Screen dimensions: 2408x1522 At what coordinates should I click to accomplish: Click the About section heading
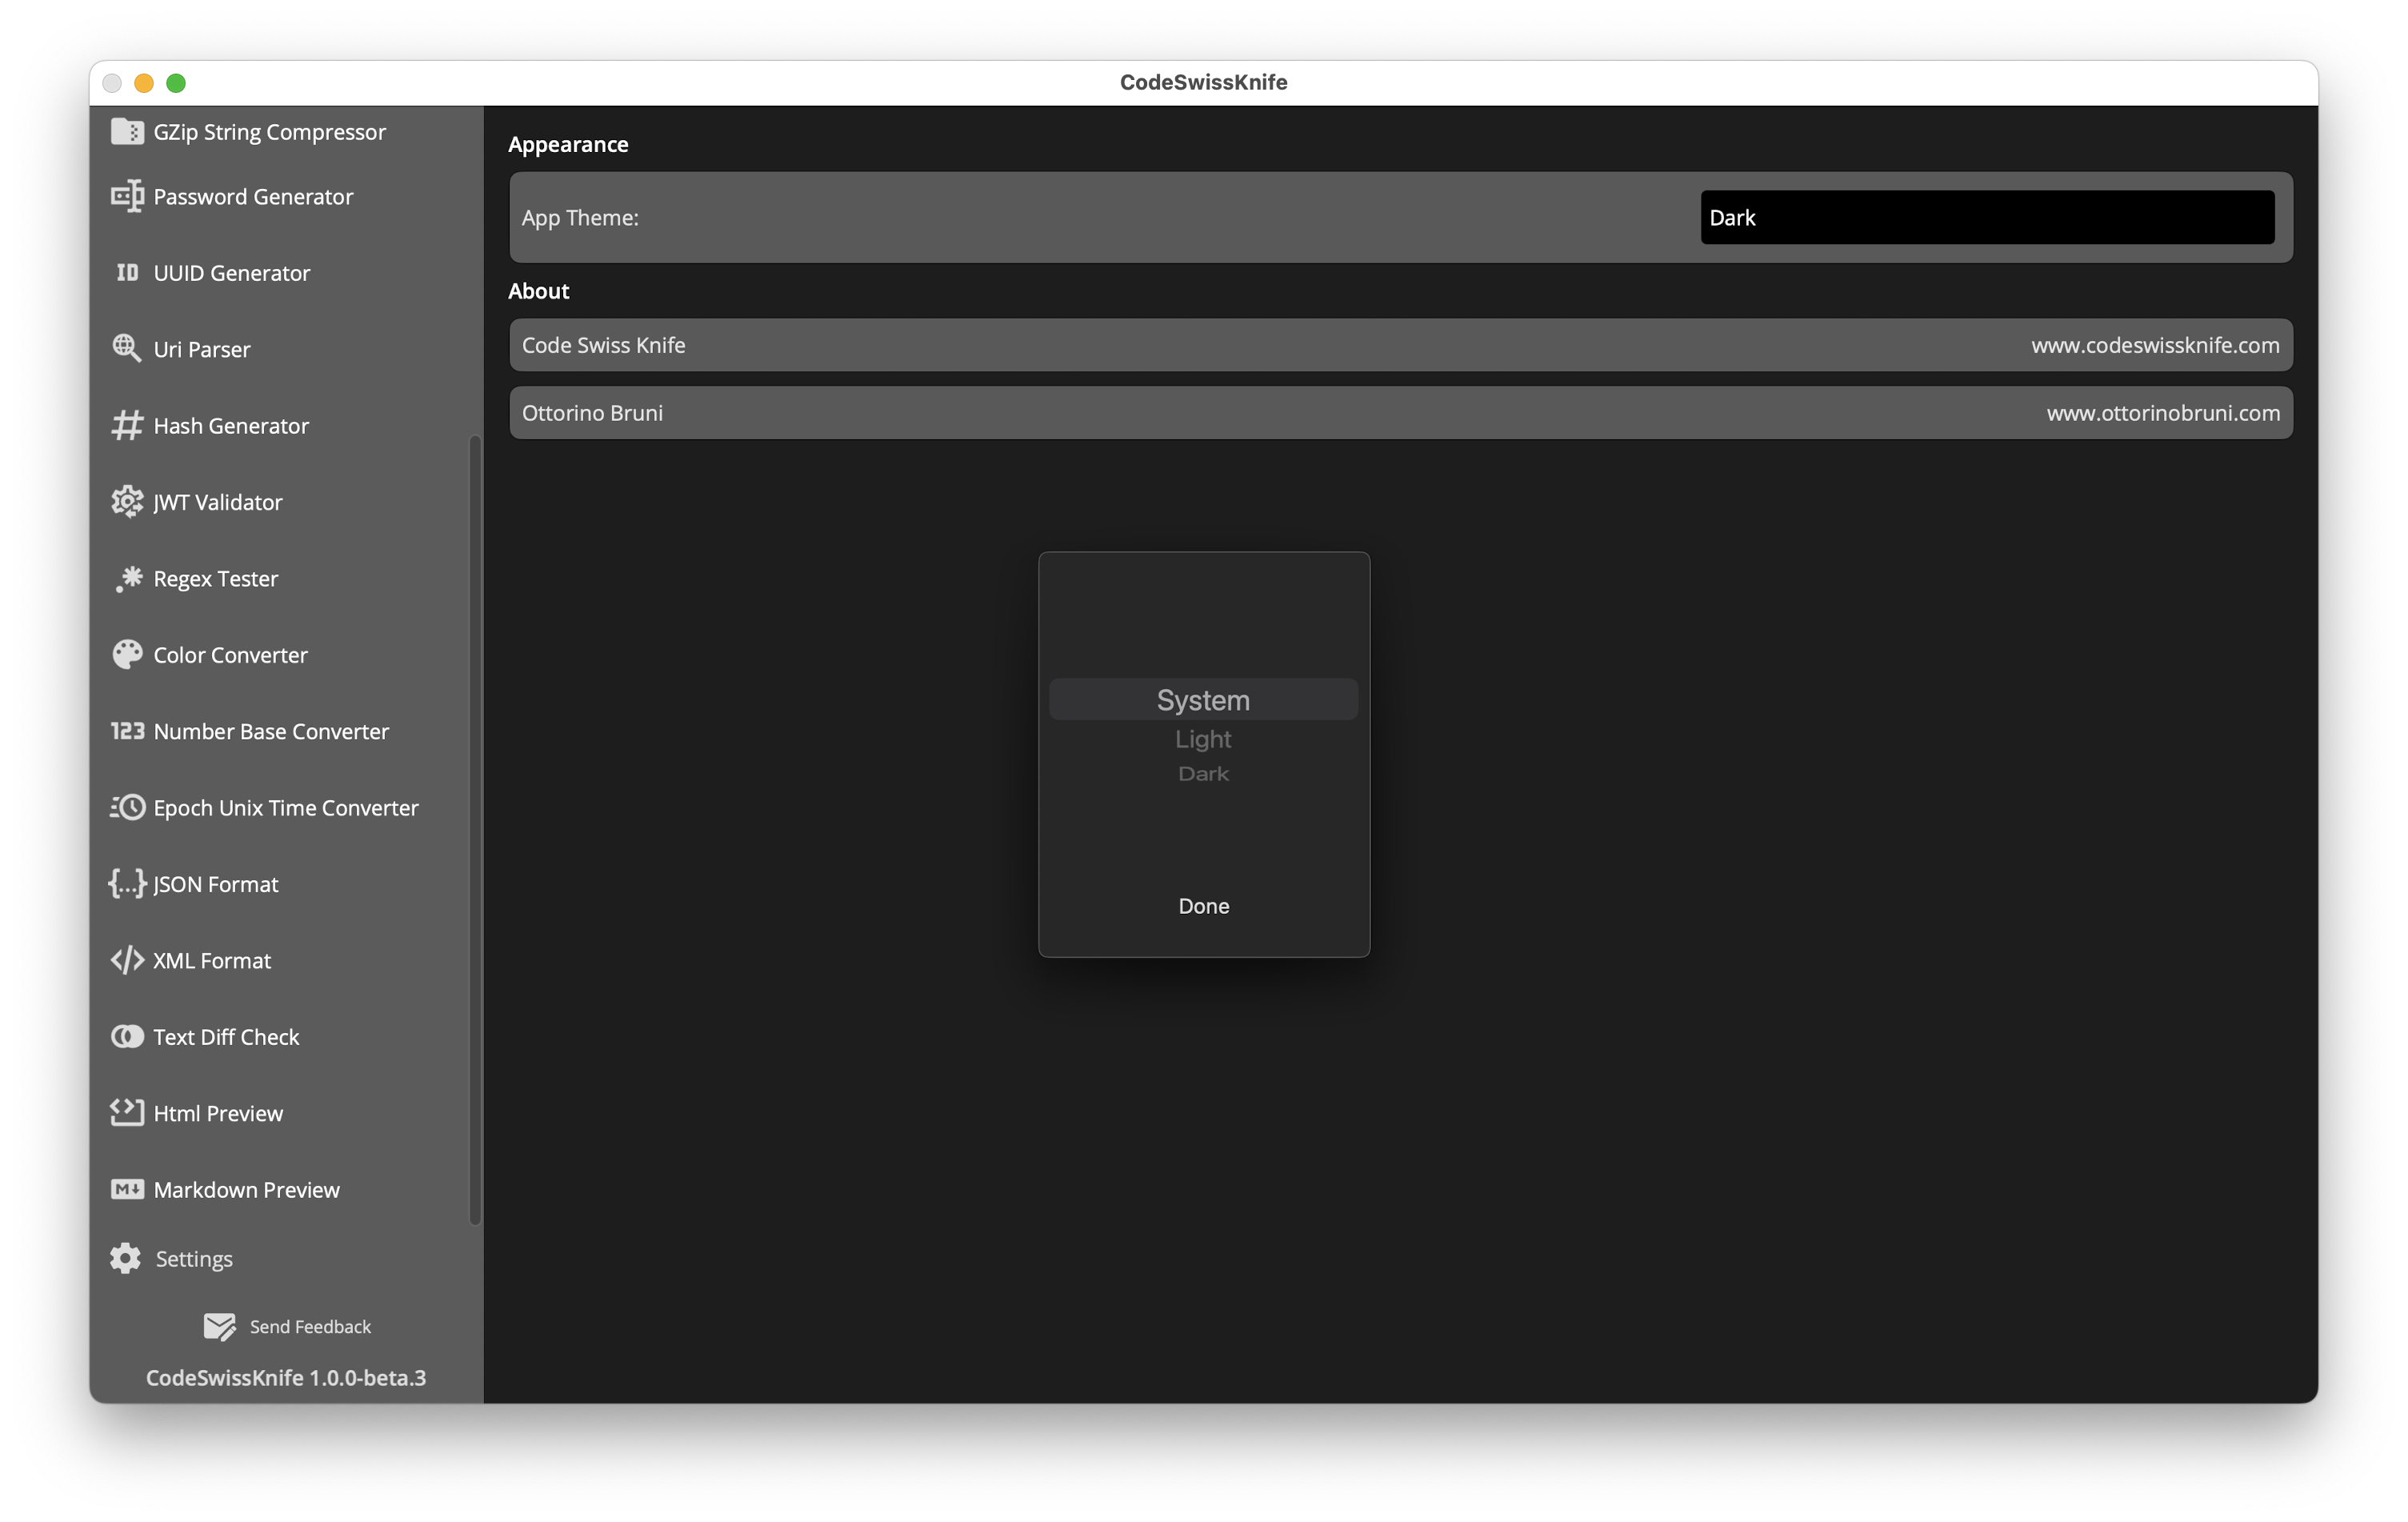coord(538,291)
